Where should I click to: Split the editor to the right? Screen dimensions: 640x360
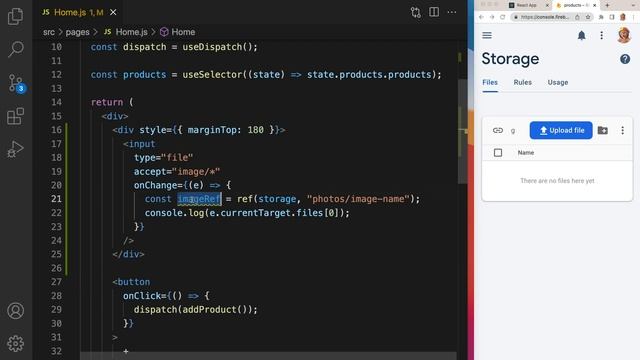434,12
